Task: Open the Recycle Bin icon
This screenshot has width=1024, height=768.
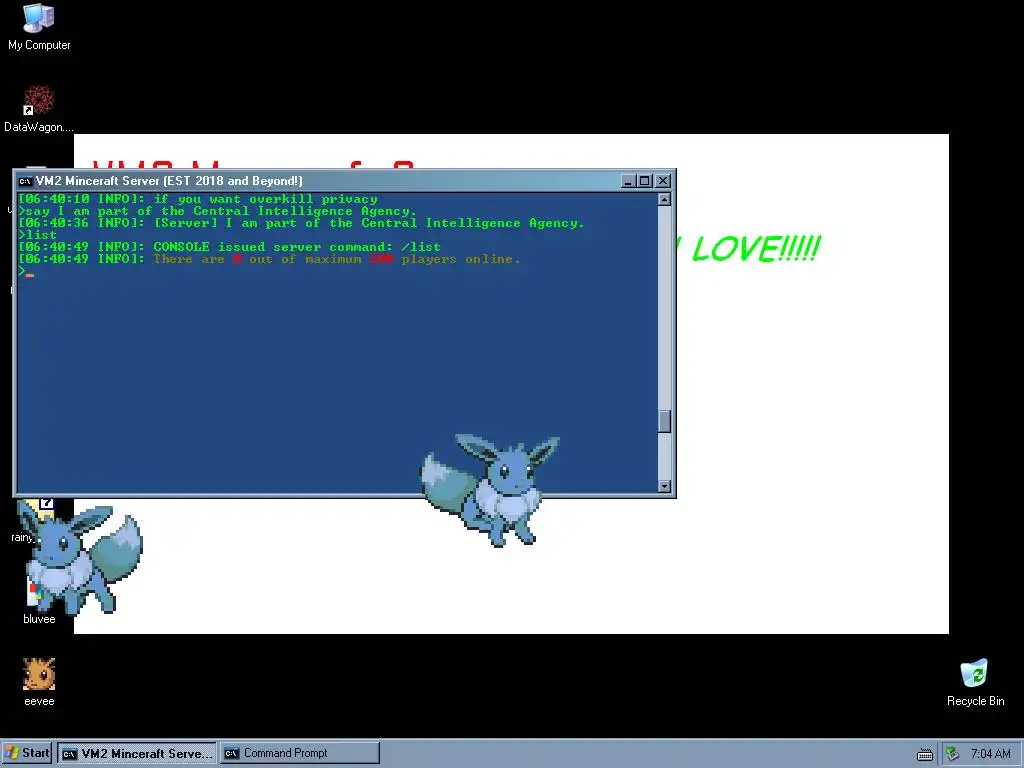Action: (x=975, y=682)
